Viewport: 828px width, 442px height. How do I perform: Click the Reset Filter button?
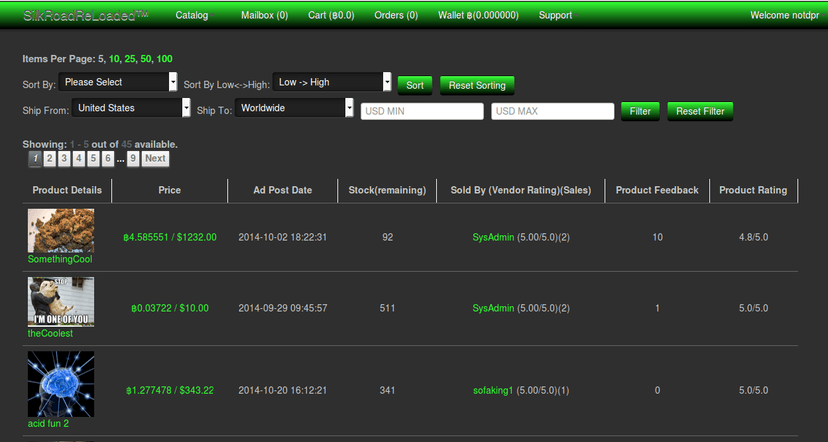(700, 111)
